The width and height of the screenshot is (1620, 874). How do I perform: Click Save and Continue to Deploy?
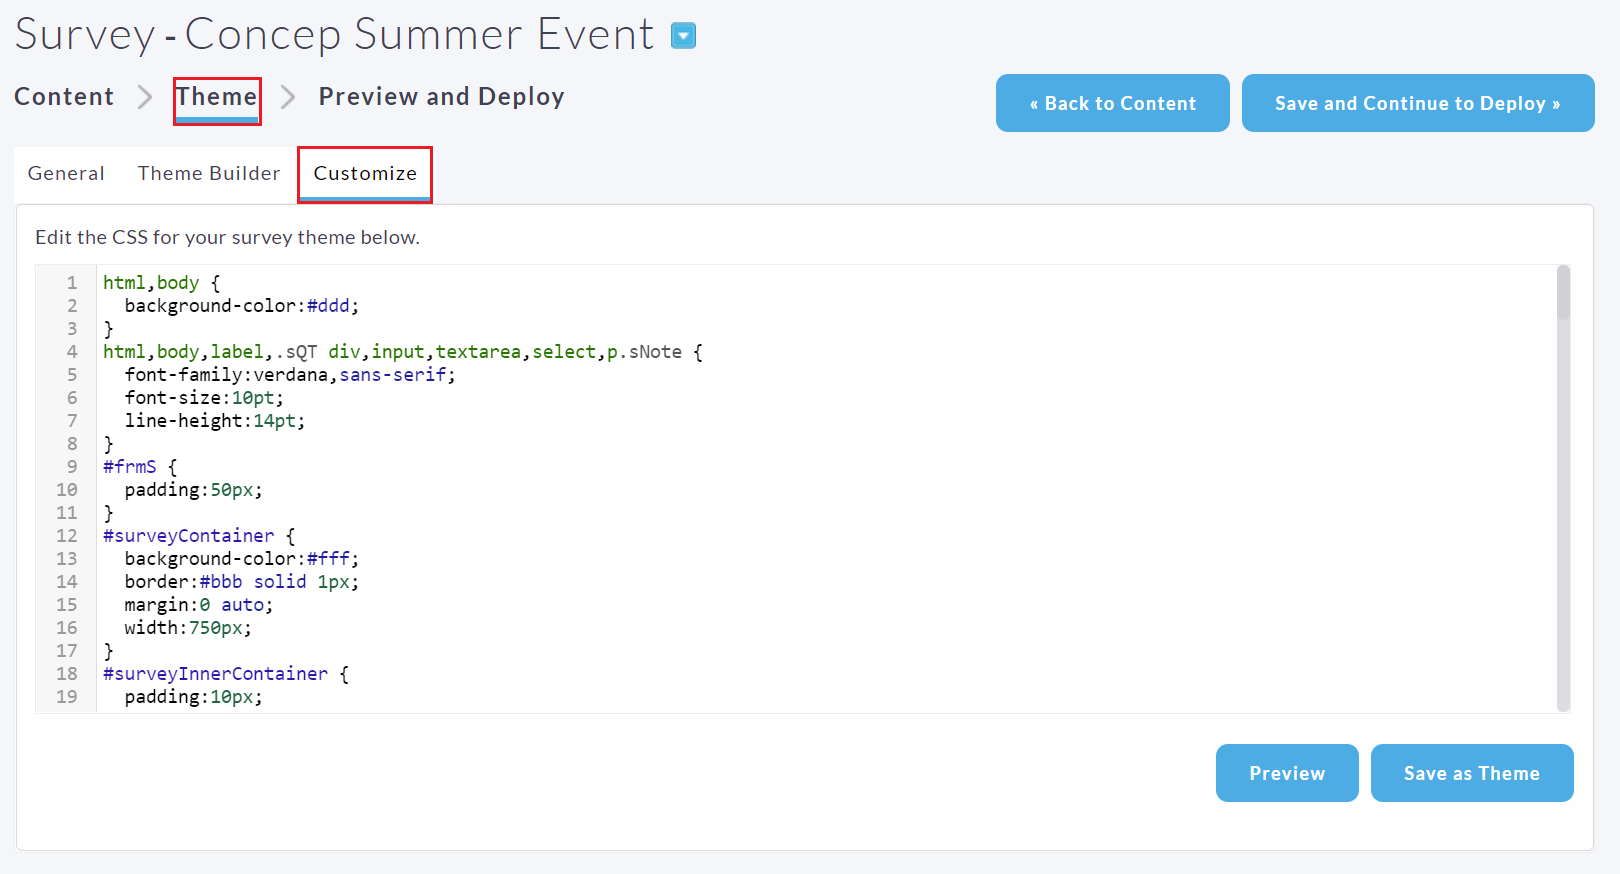(x=1418, y=103)
